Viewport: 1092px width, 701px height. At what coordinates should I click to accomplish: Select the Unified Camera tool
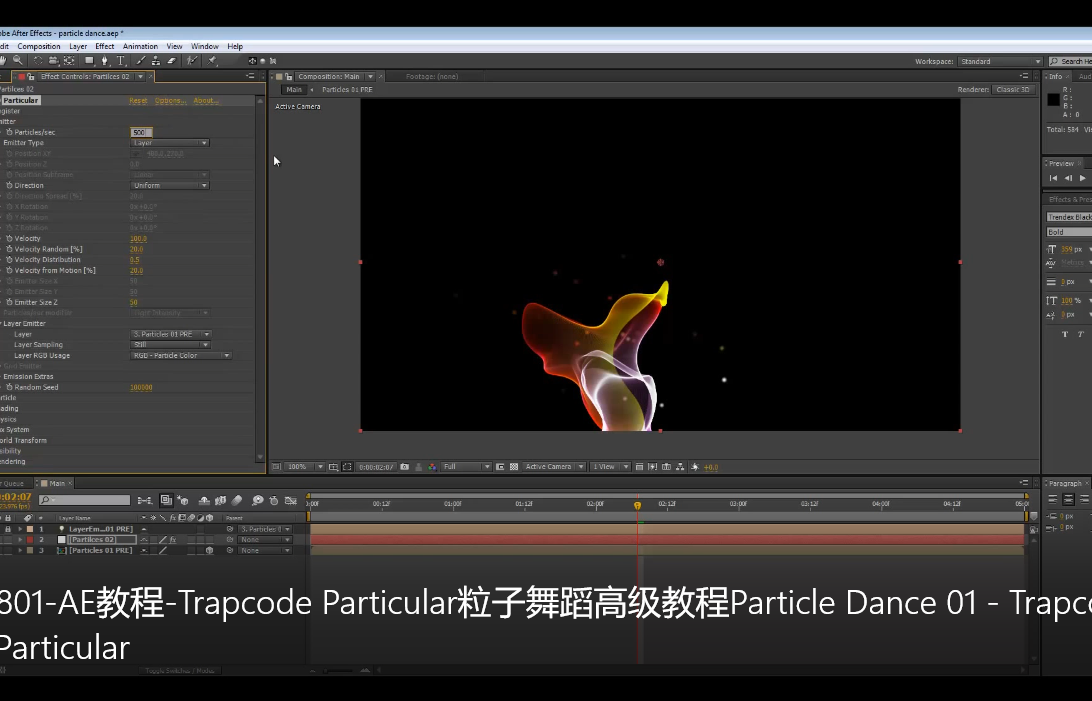(53, 61)
